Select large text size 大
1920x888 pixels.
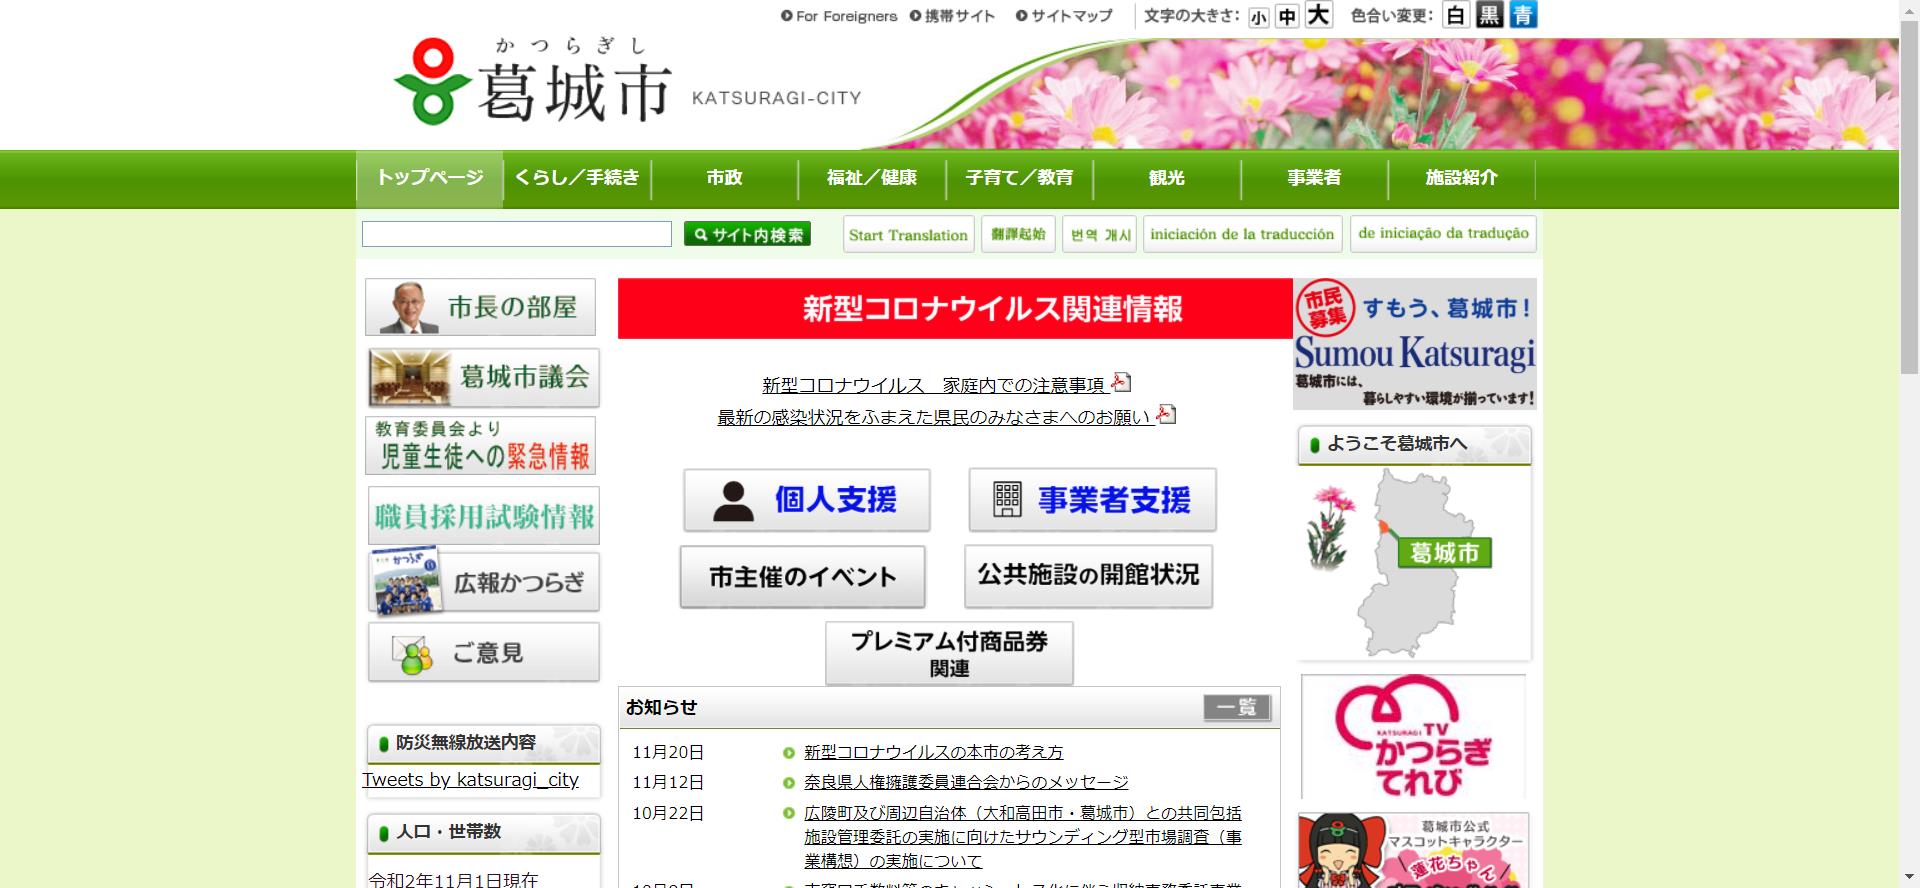click(1319, 15)
